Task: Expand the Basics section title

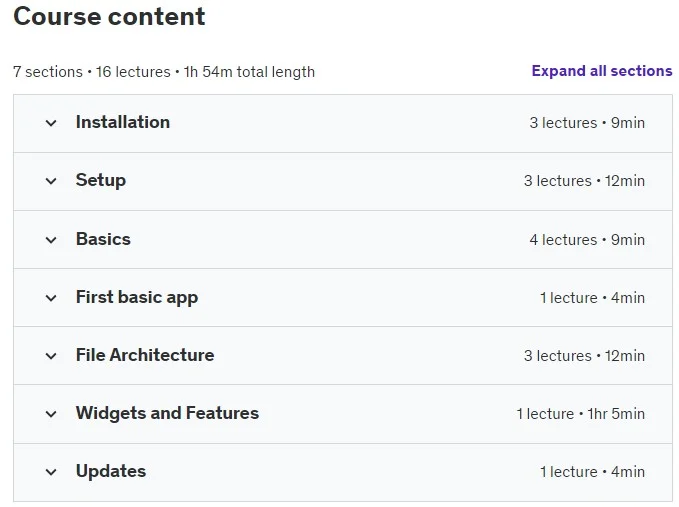Action: coord(103,239)
